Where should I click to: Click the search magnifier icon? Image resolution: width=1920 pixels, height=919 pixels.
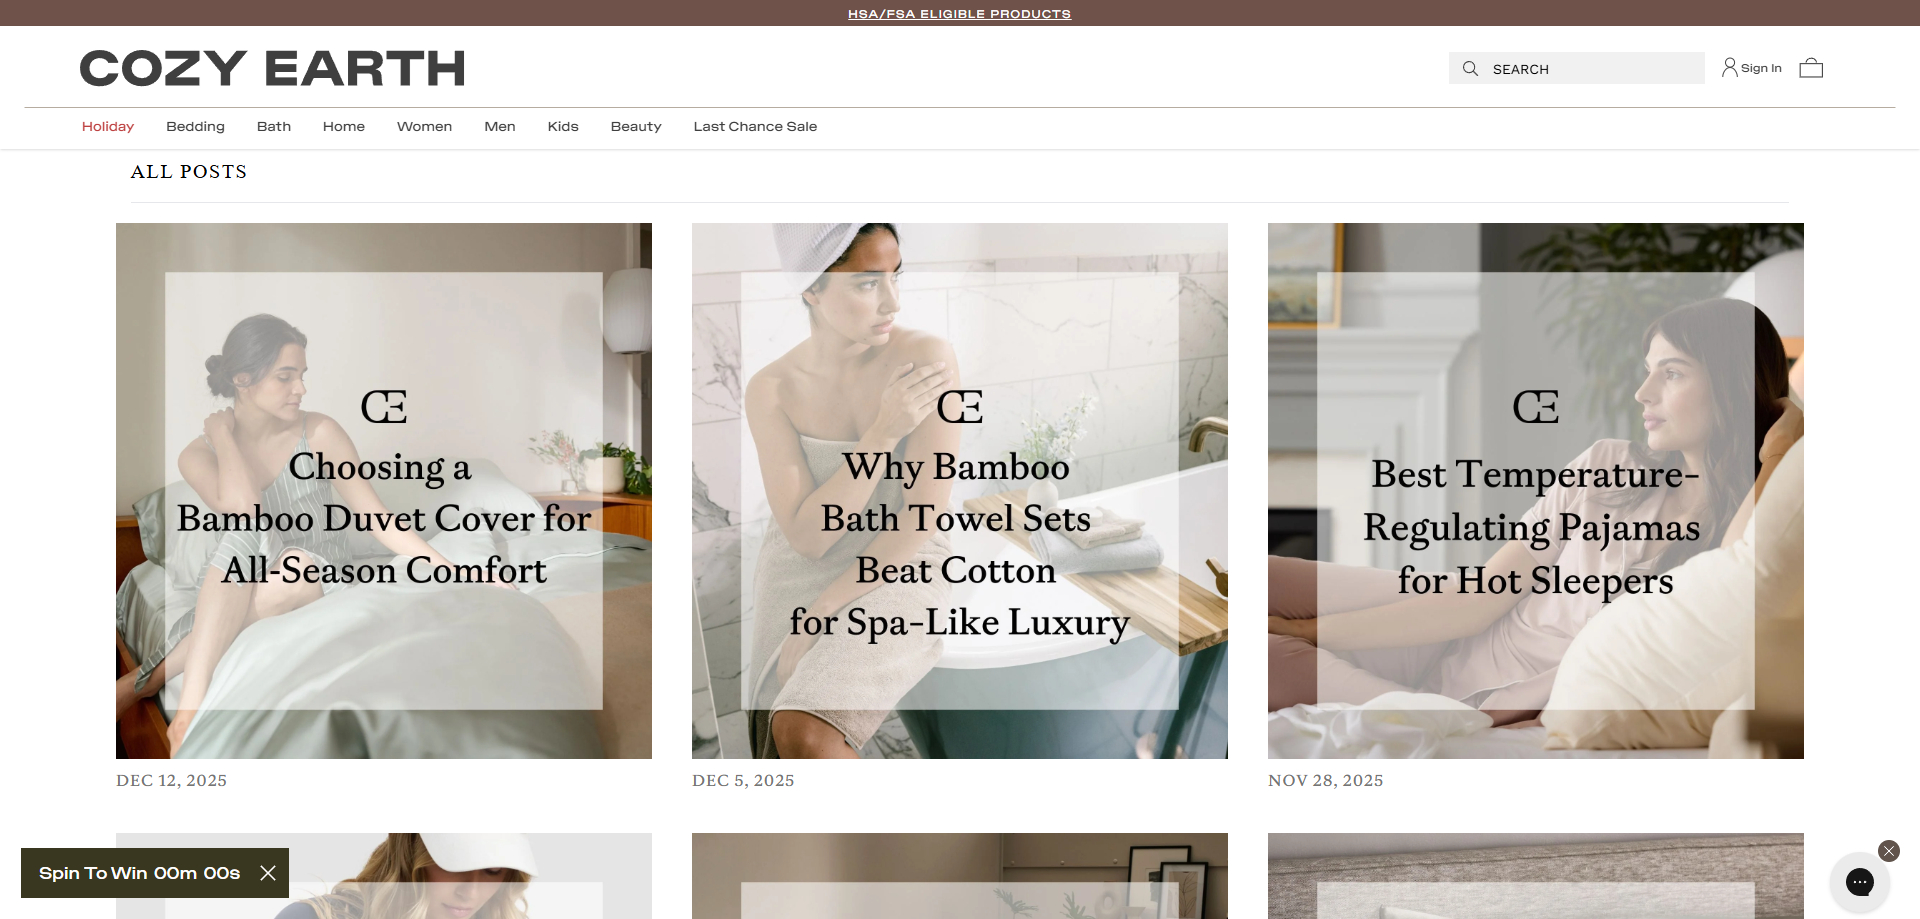(1470, 68)
